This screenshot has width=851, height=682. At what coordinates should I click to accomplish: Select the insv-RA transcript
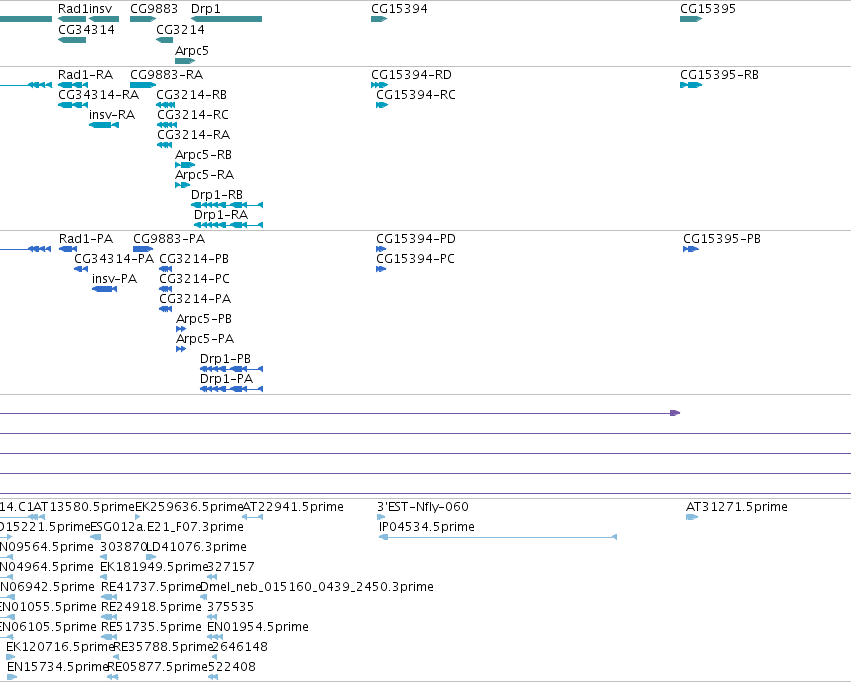click(x=112, y=115)
